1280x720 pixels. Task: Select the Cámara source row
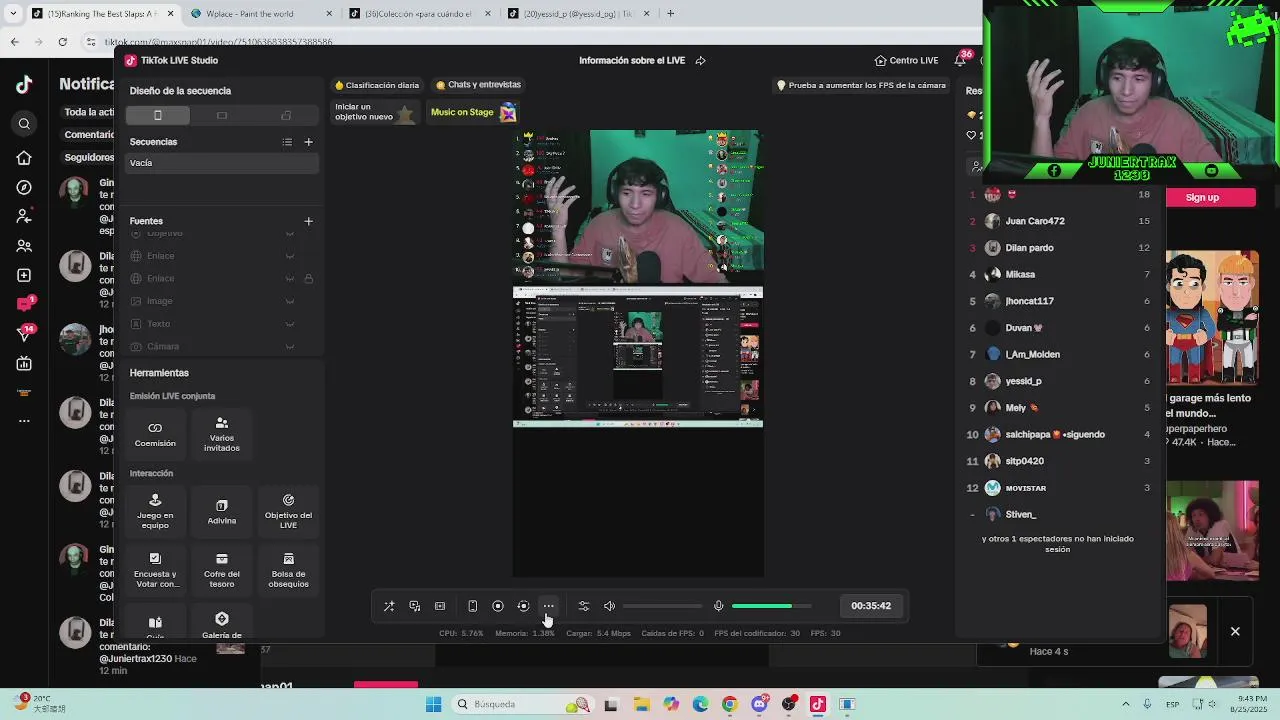tap(222, 346)
